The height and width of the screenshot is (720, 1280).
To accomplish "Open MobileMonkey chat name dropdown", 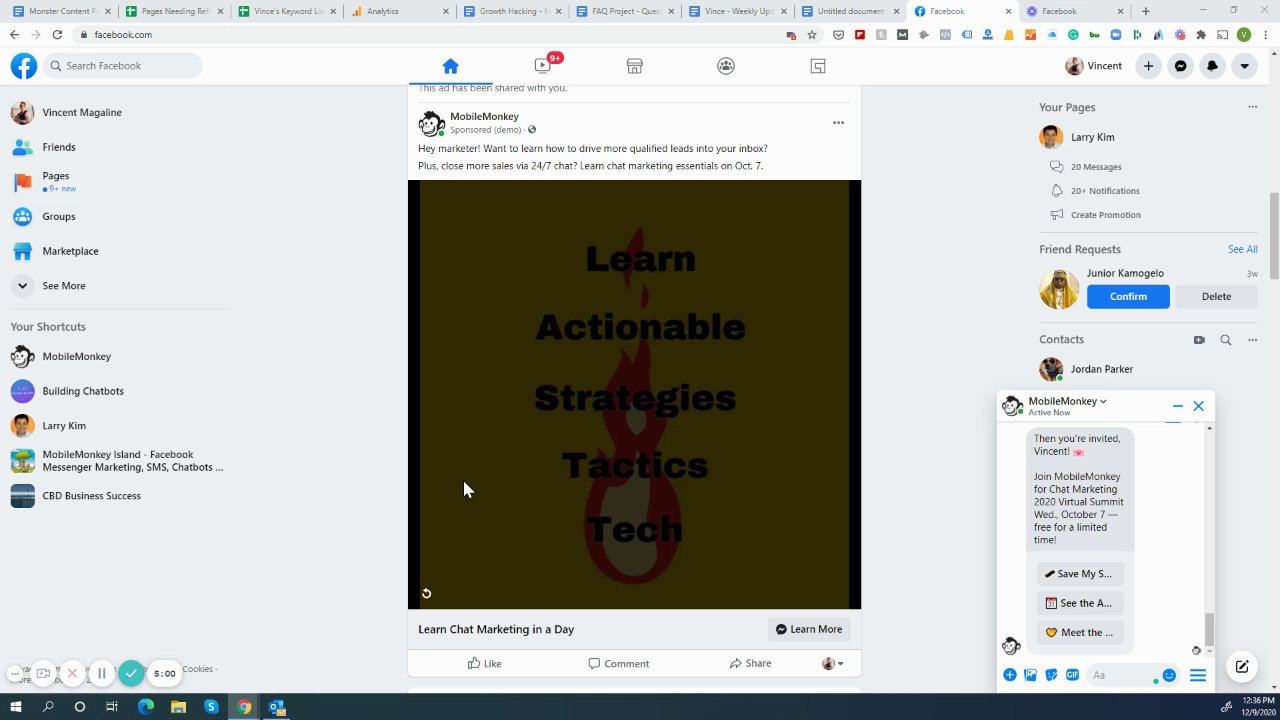I will click(x=1067, y=401).
